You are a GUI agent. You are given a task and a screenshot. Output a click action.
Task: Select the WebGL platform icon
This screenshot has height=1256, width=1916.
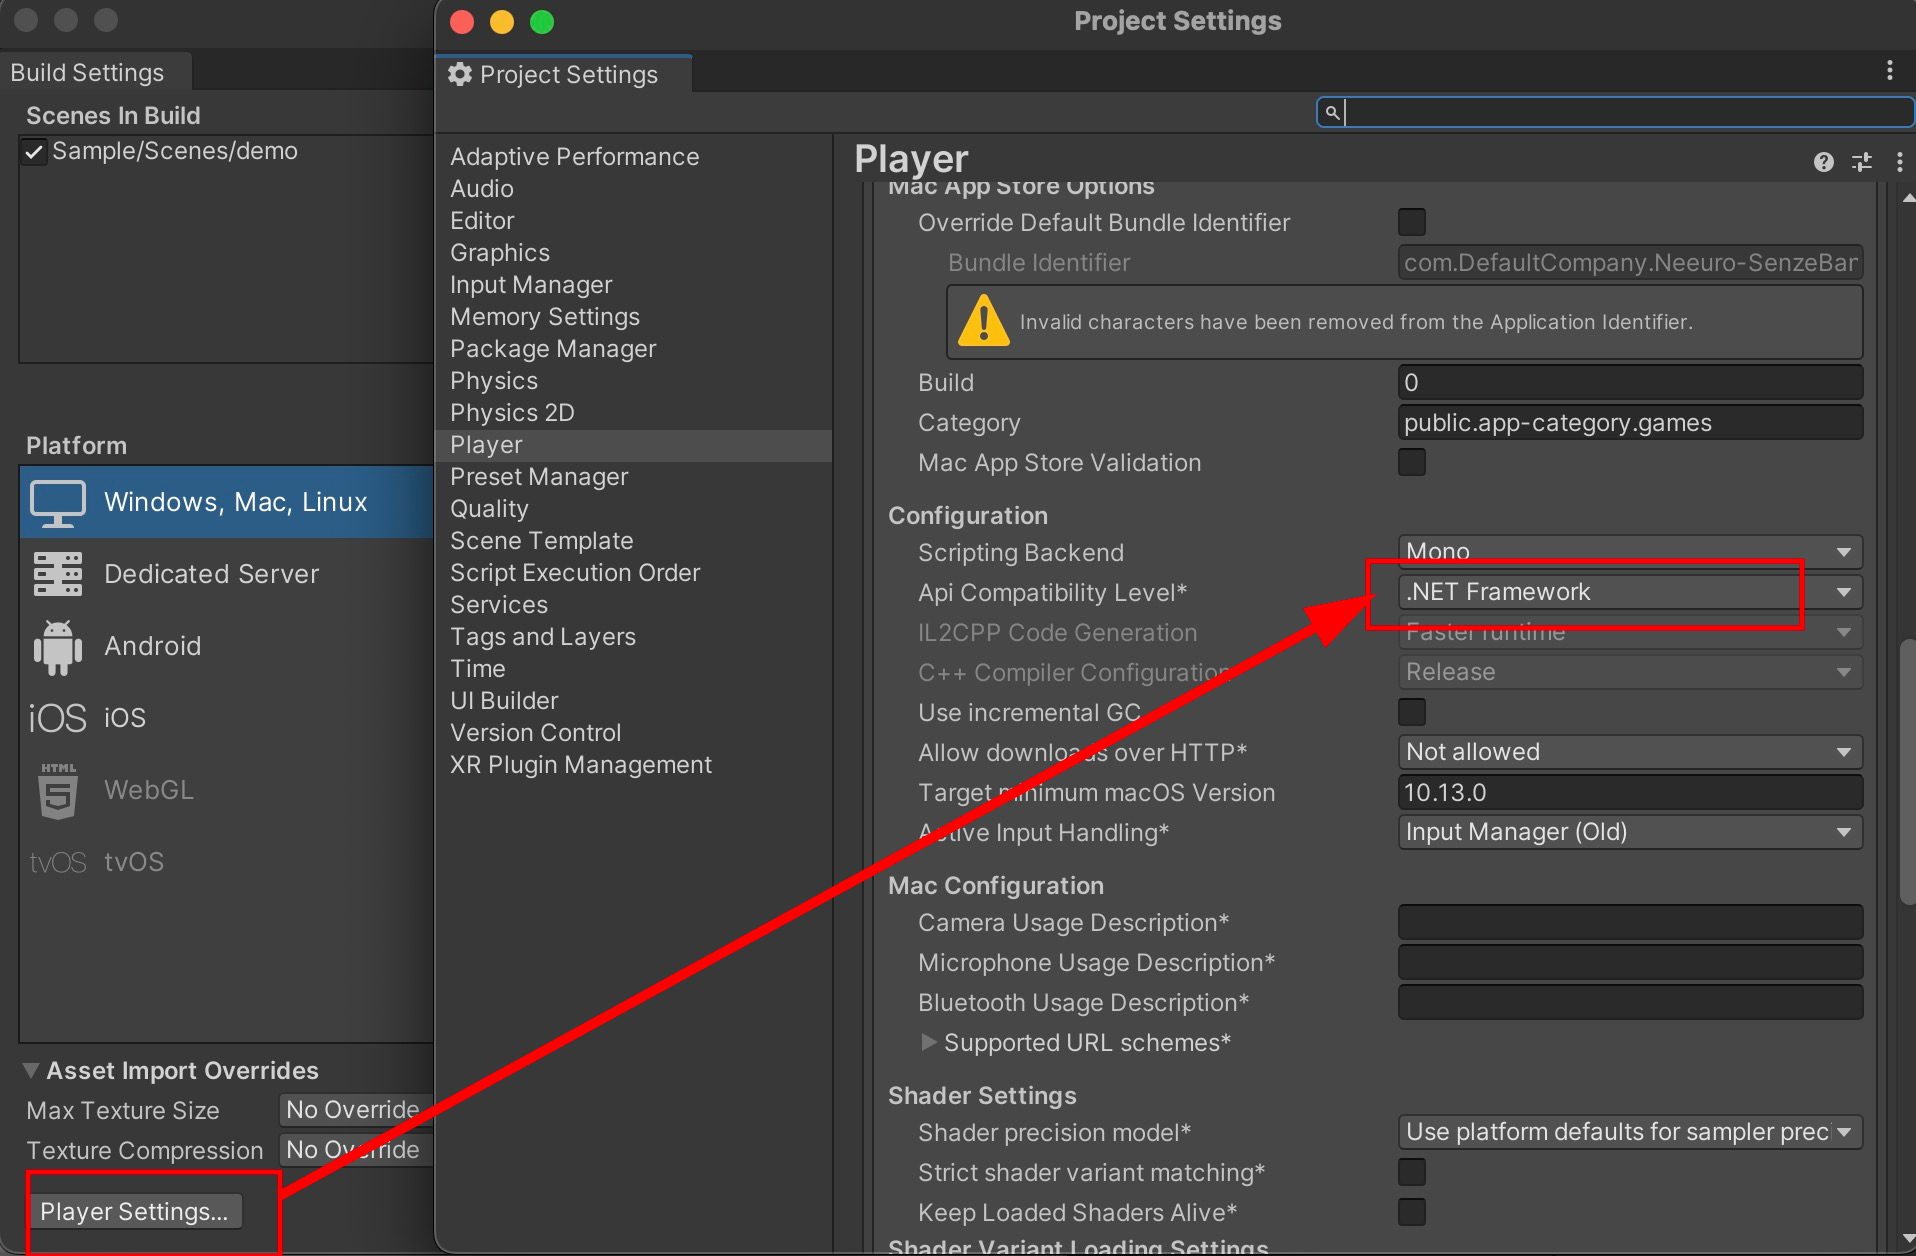tap(57, 790)
